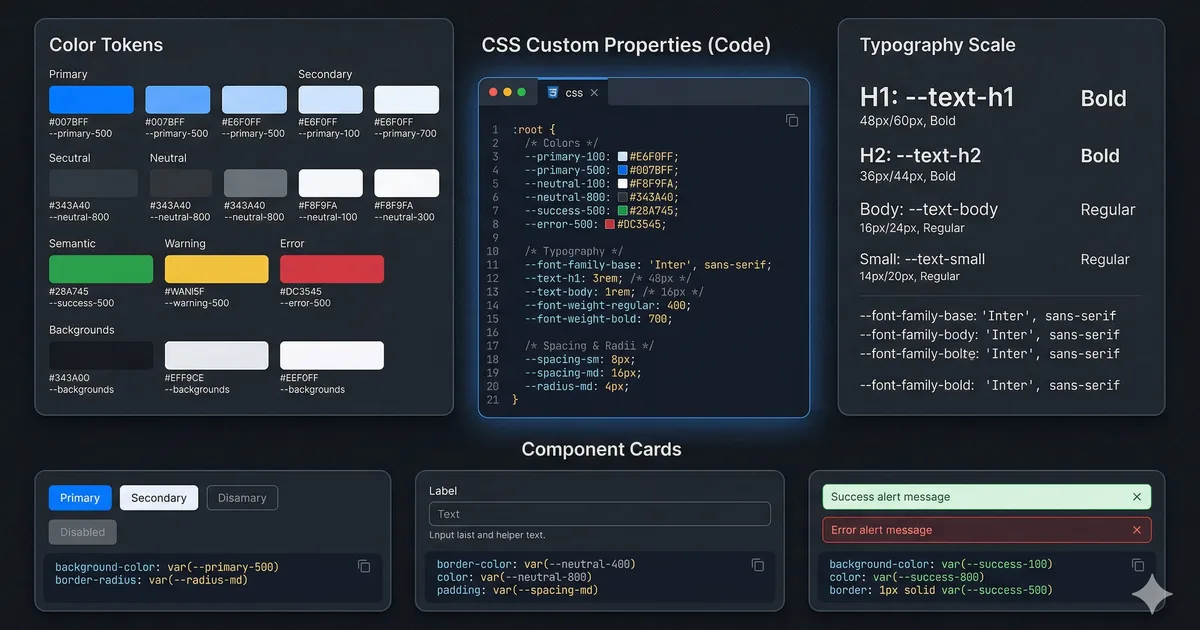Copy the input field CSS snippet
This screenshot has width=1200, height=630.
757,564
